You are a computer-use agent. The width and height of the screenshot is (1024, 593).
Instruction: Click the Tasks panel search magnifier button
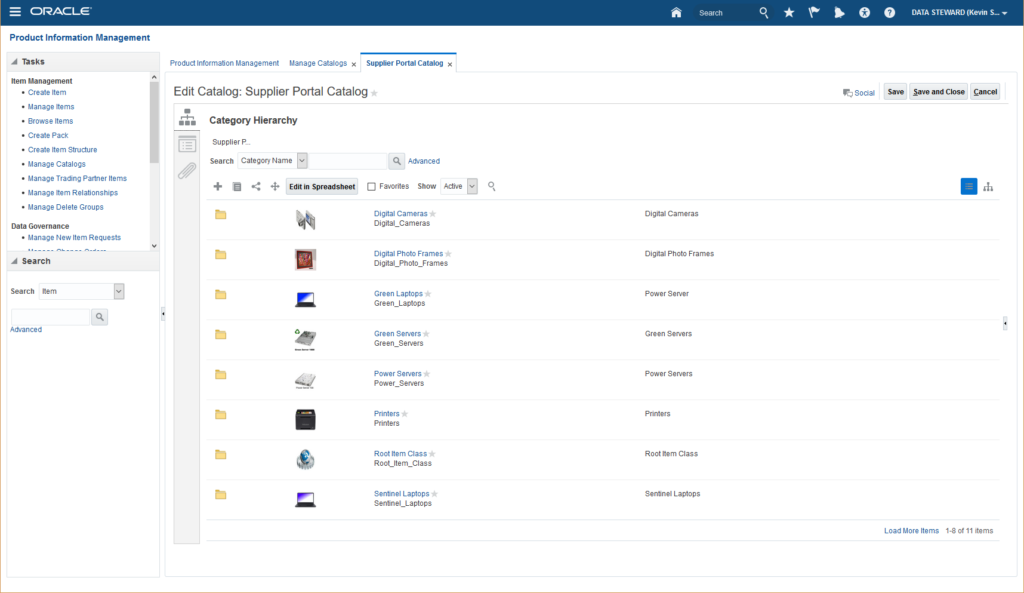[x=99, y=317]
